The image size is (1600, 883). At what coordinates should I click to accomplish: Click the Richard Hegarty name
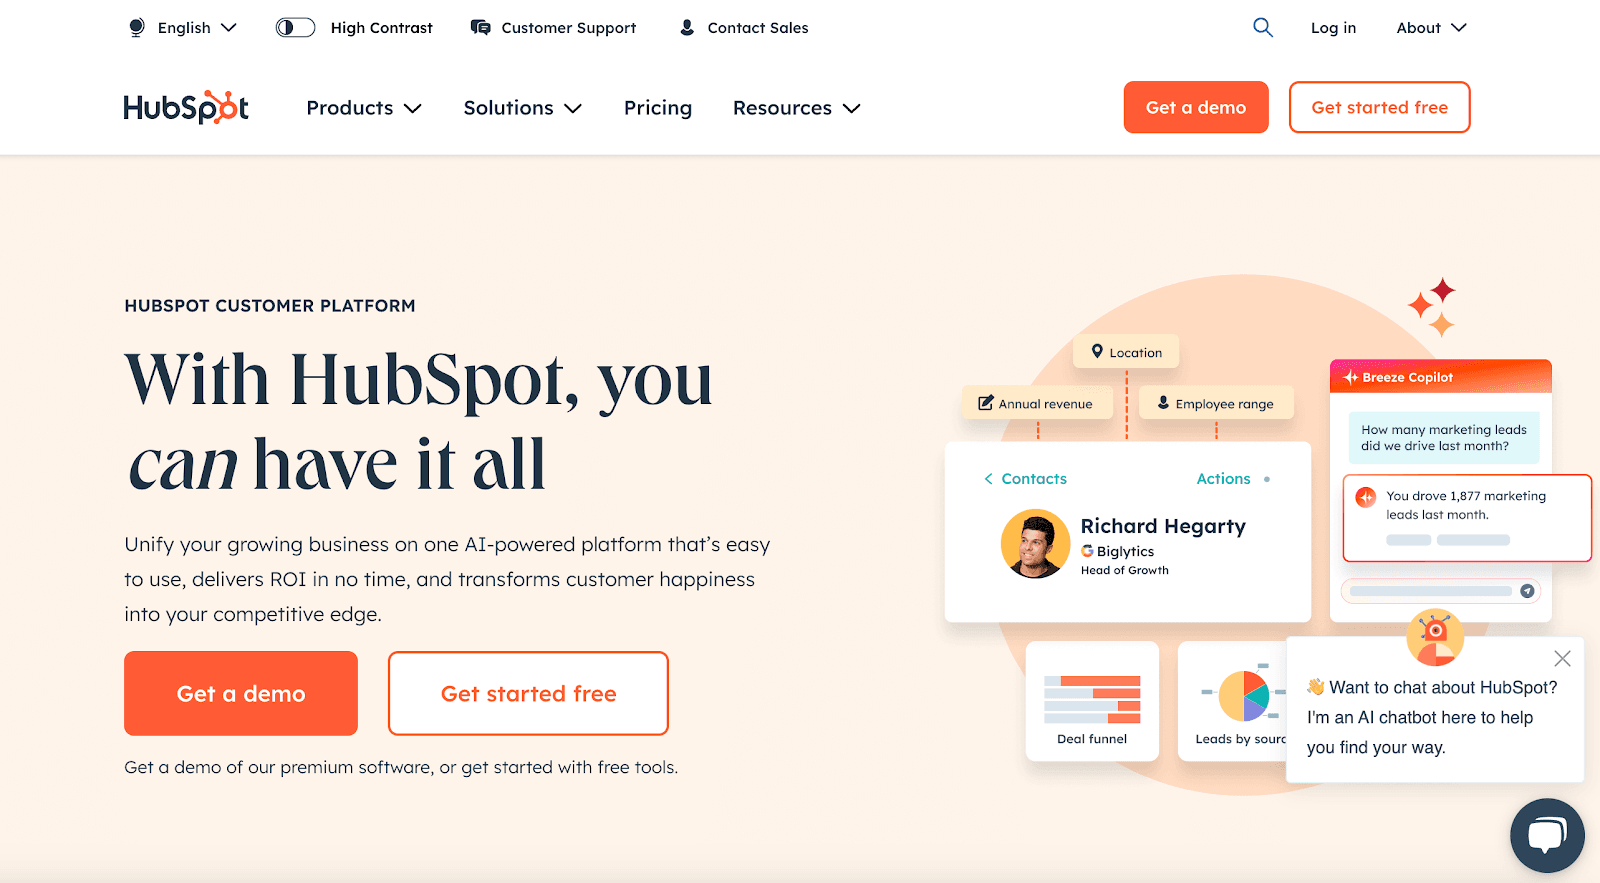tap(1163, 526)
